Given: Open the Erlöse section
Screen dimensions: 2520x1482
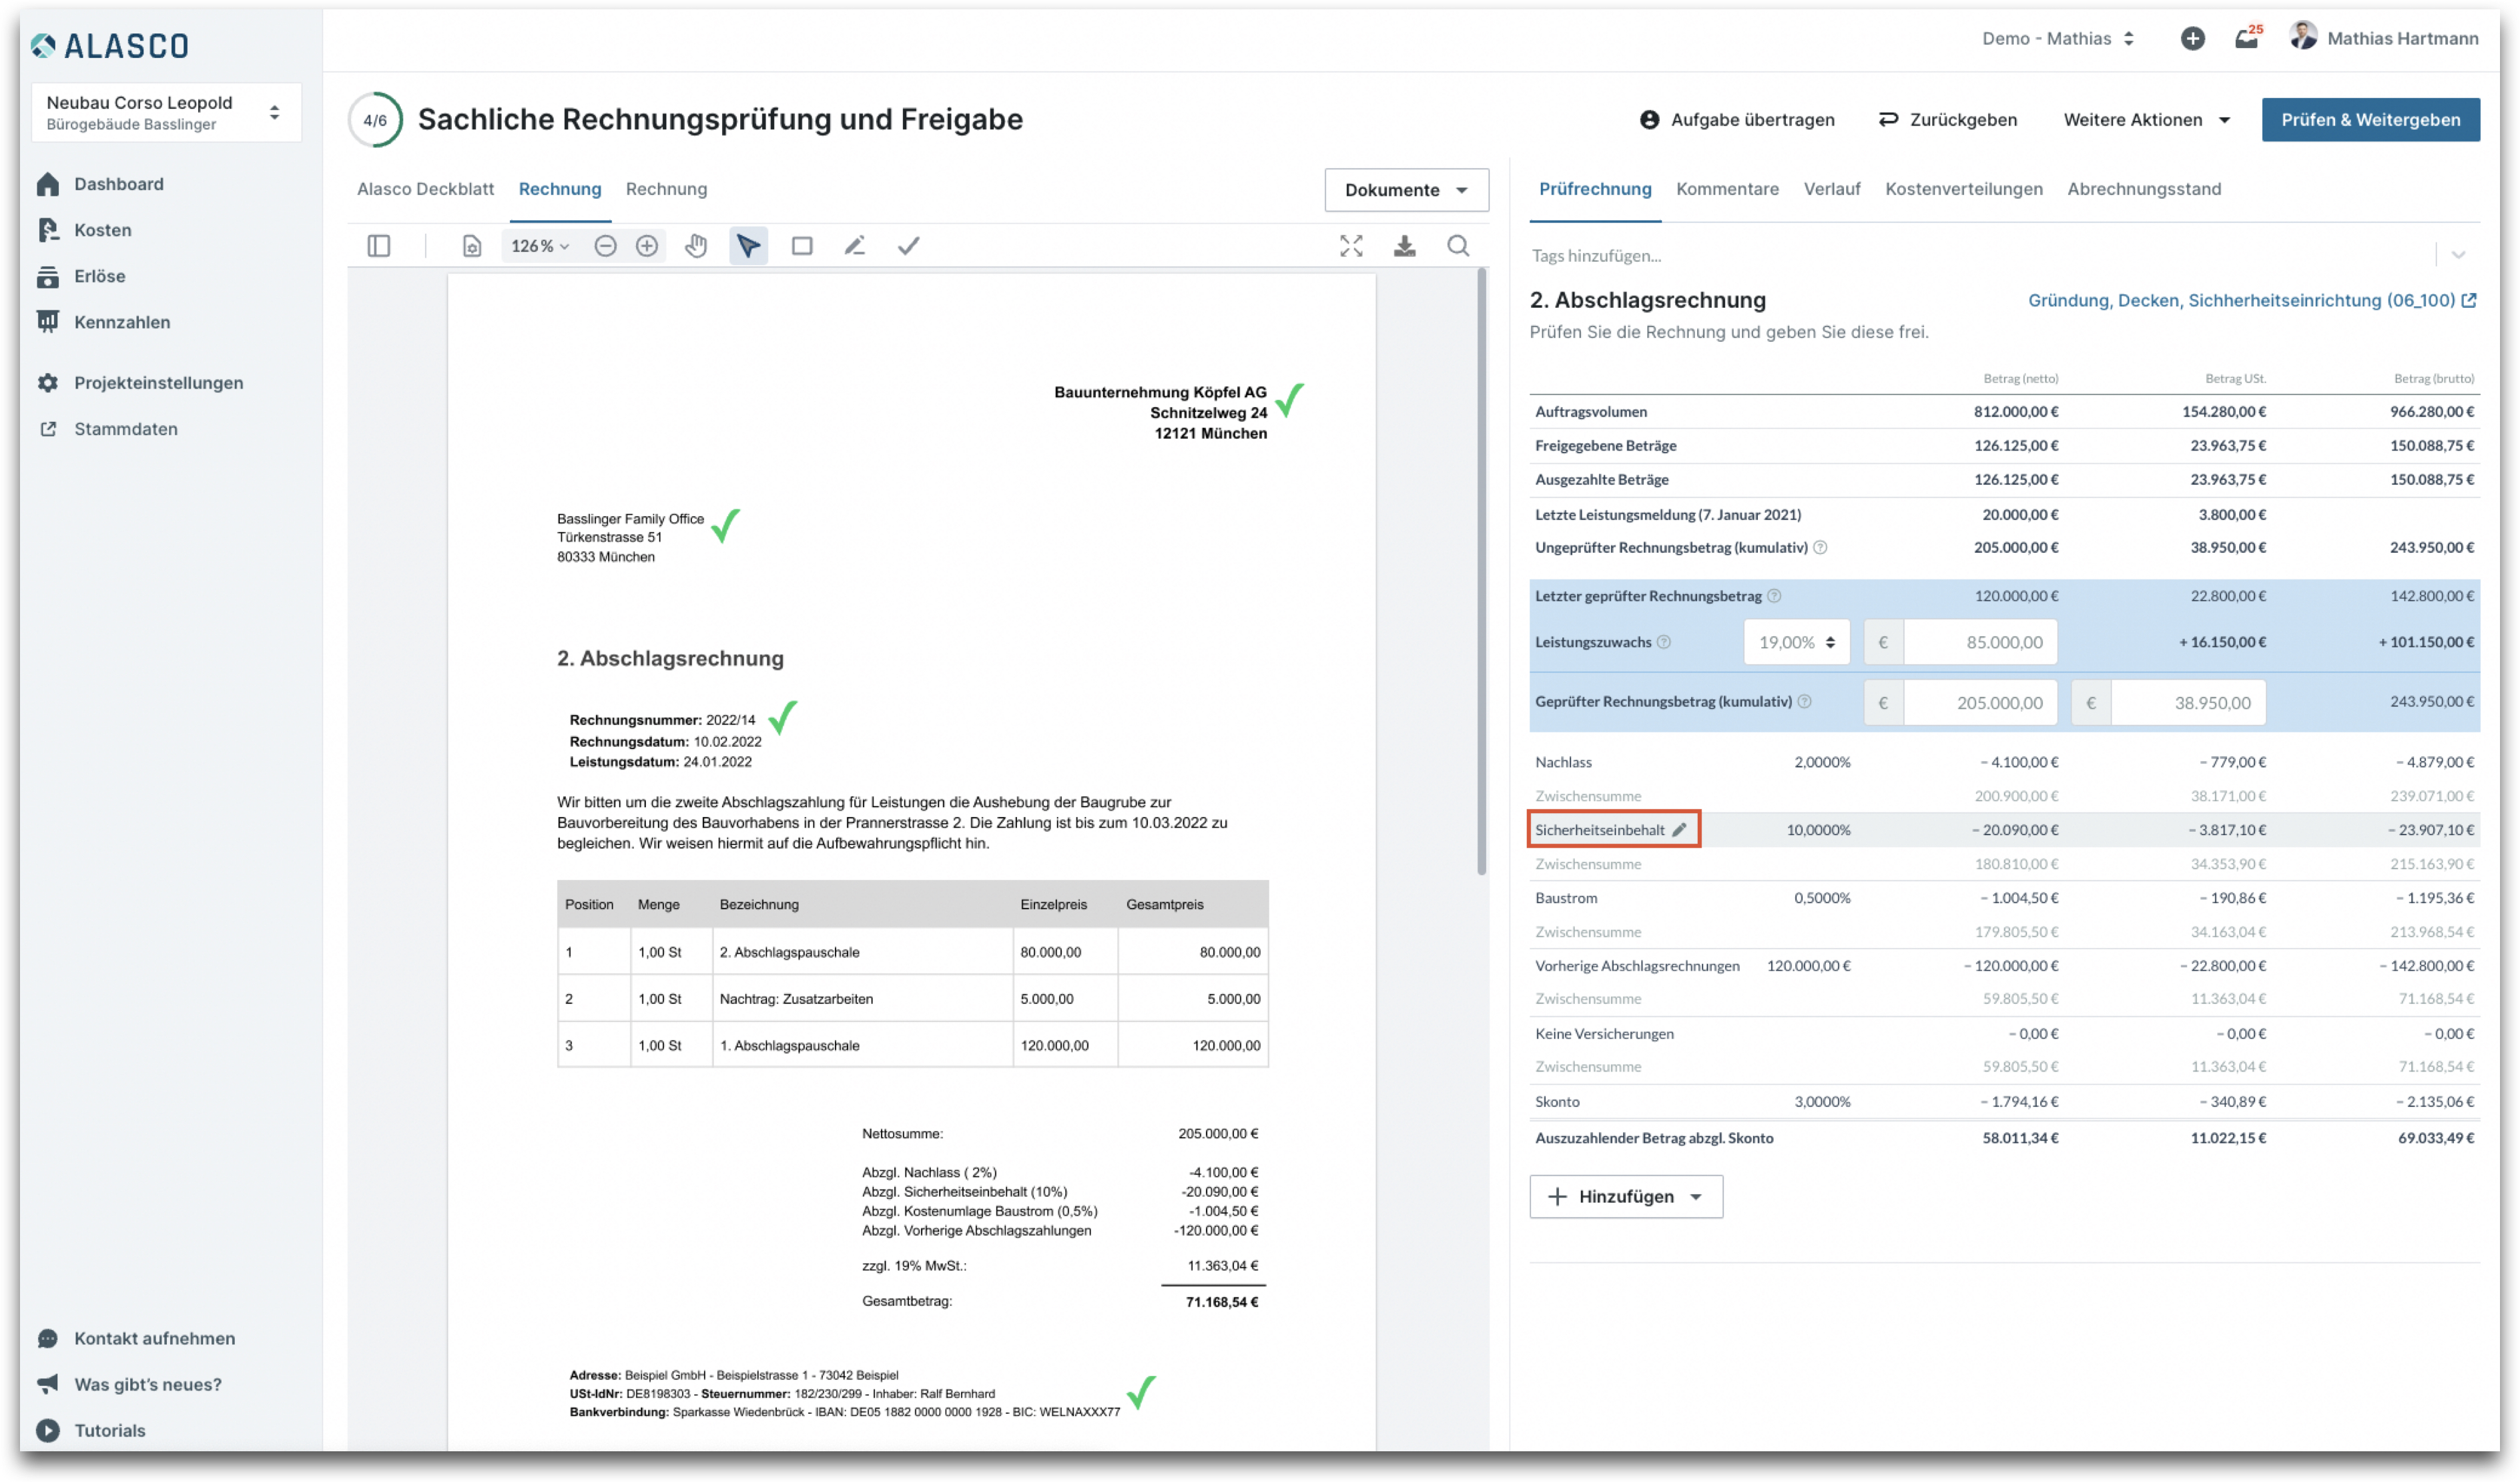Looking at the screenshot, I should pyautogui.click(x=81, y=276).
